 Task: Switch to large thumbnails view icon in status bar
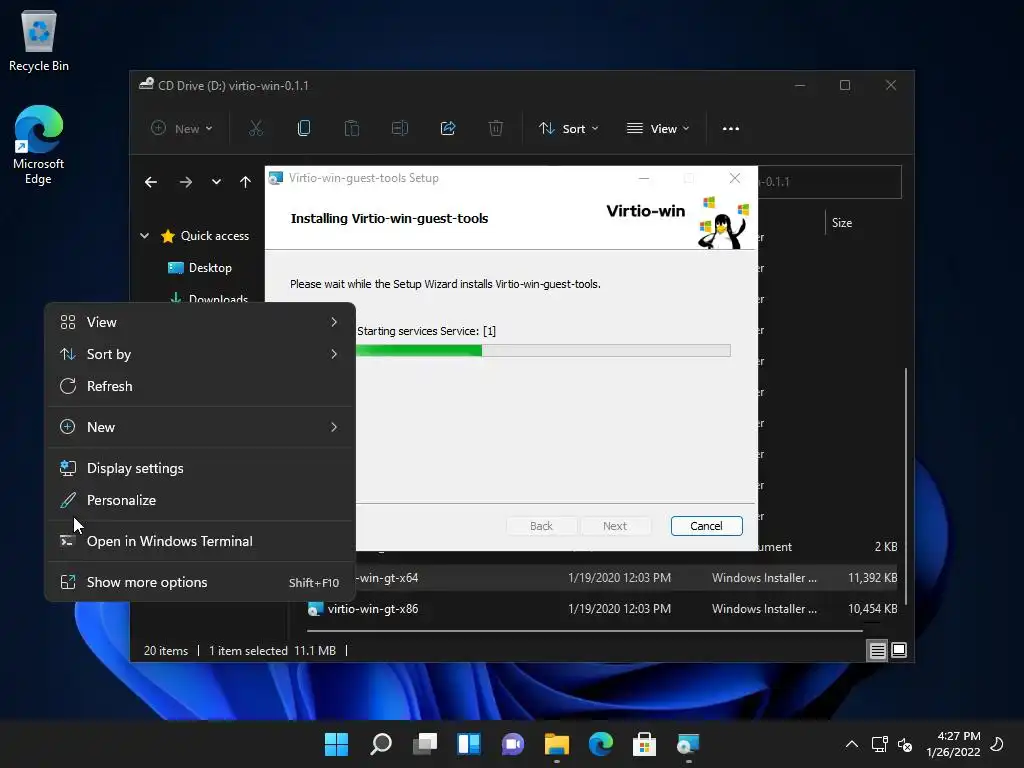point(899,650)
